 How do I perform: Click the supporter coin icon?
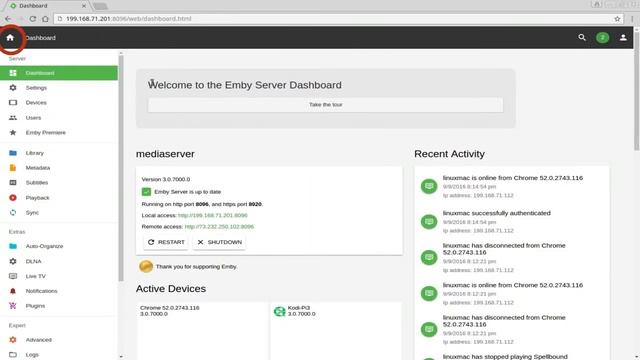pos(146,267)
